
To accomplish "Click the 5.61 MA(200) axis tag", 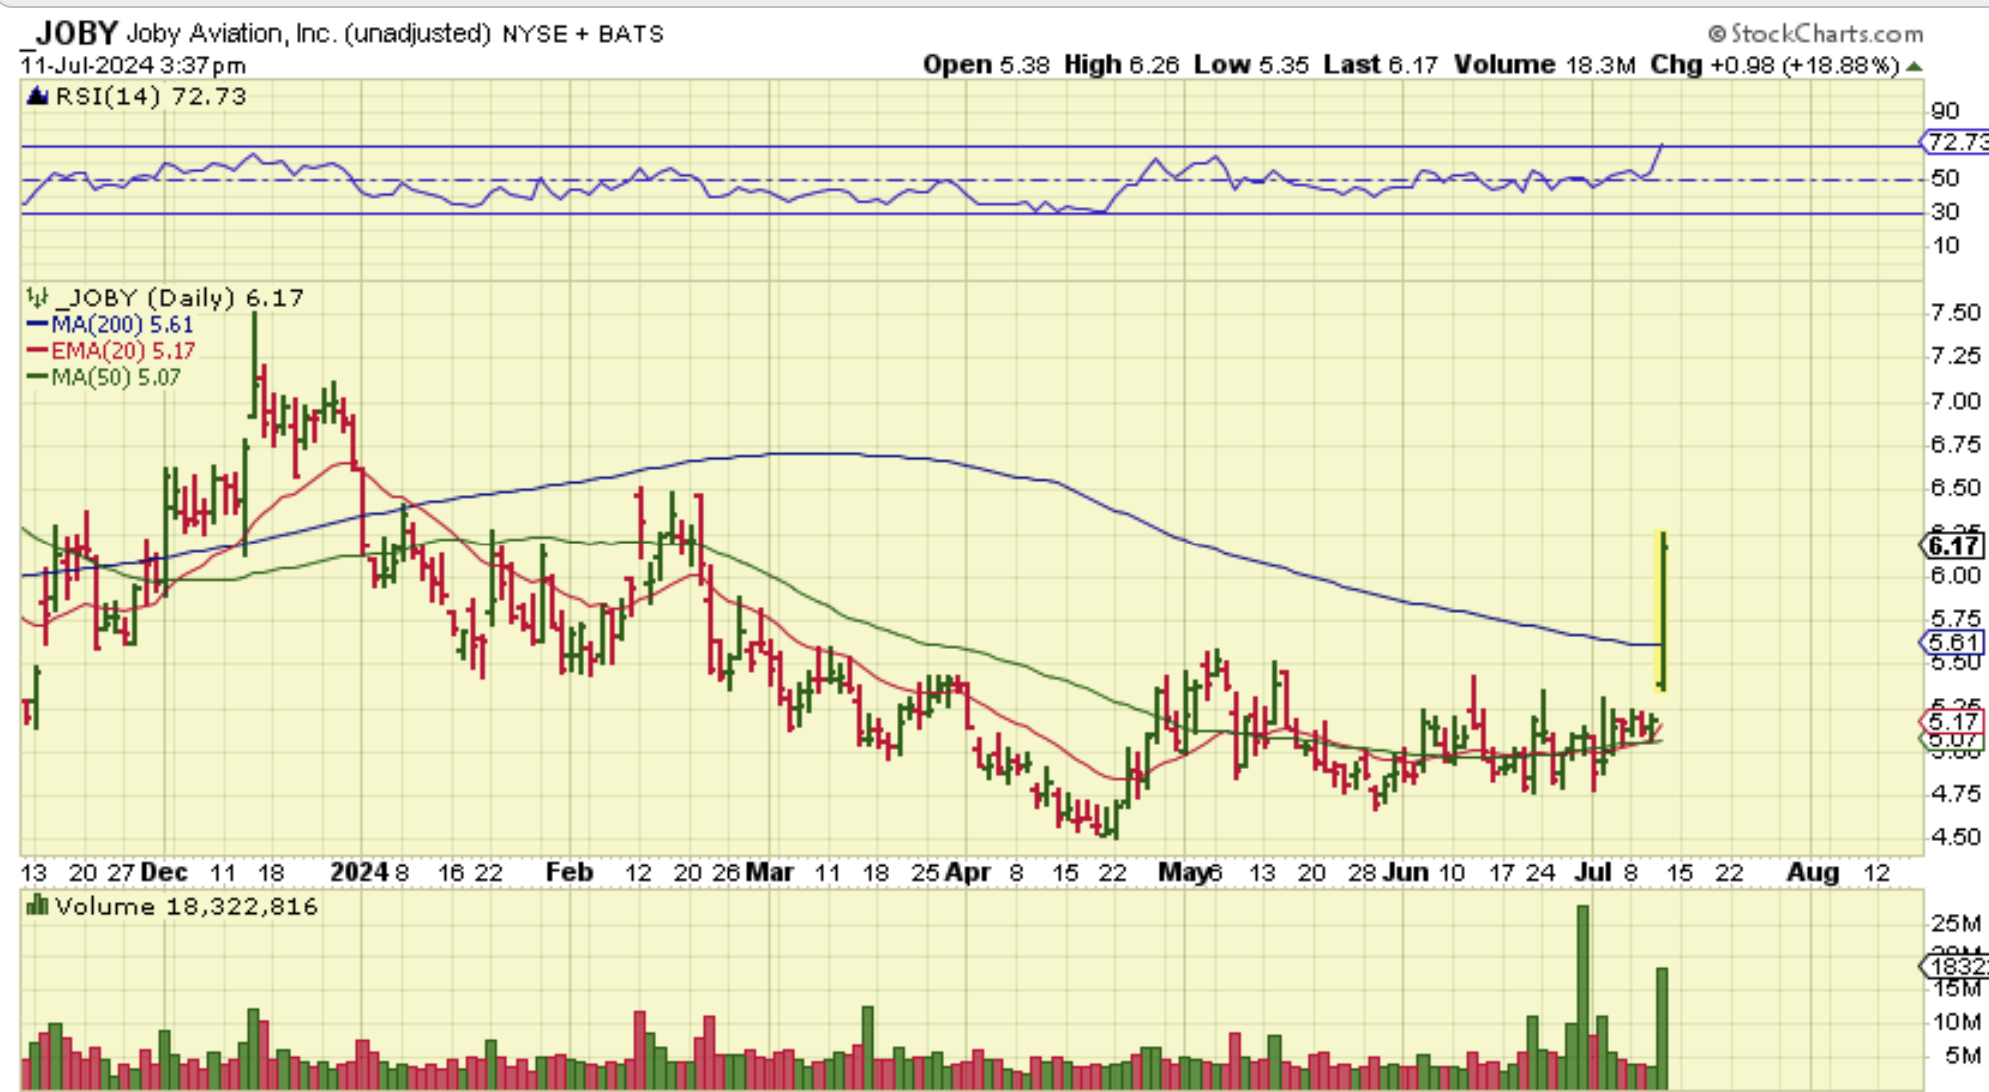I will 1952,642.
